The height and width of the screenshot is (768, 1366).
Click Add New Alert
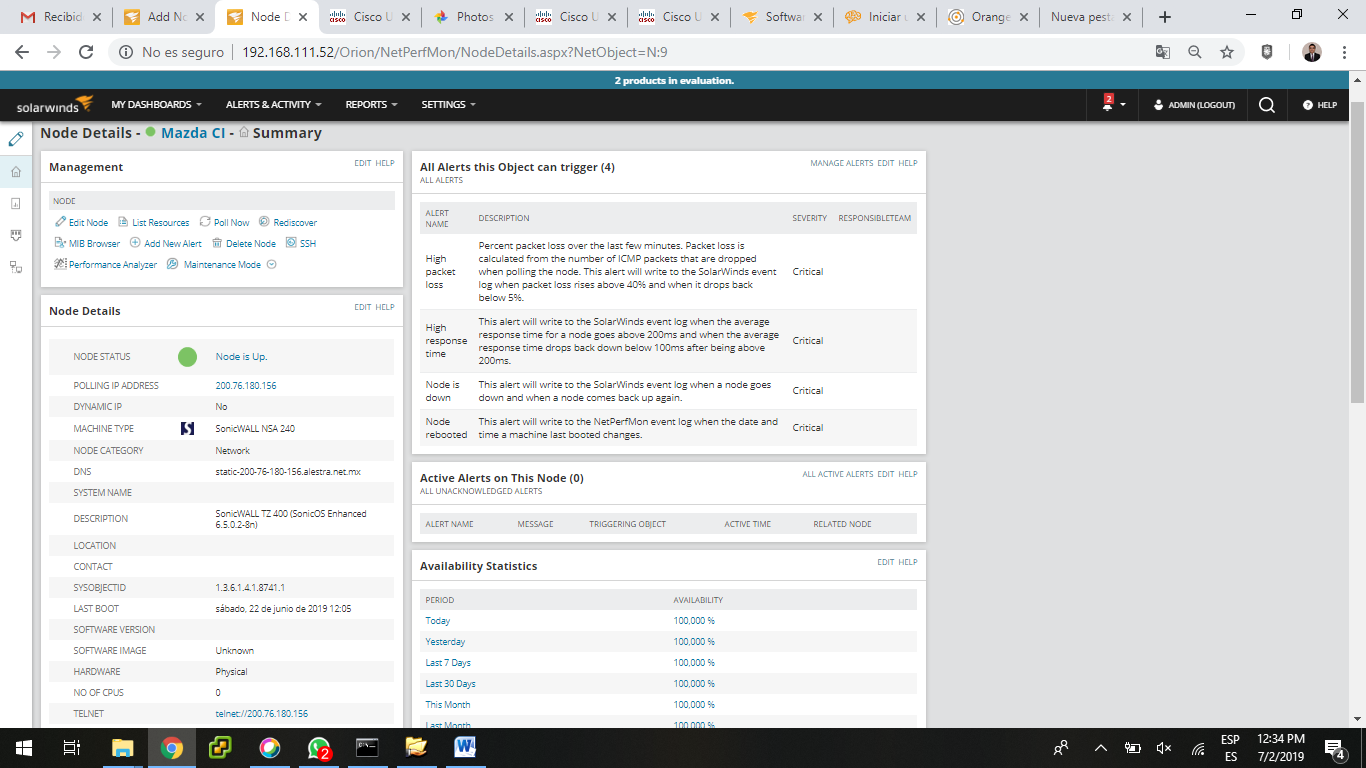166,243
